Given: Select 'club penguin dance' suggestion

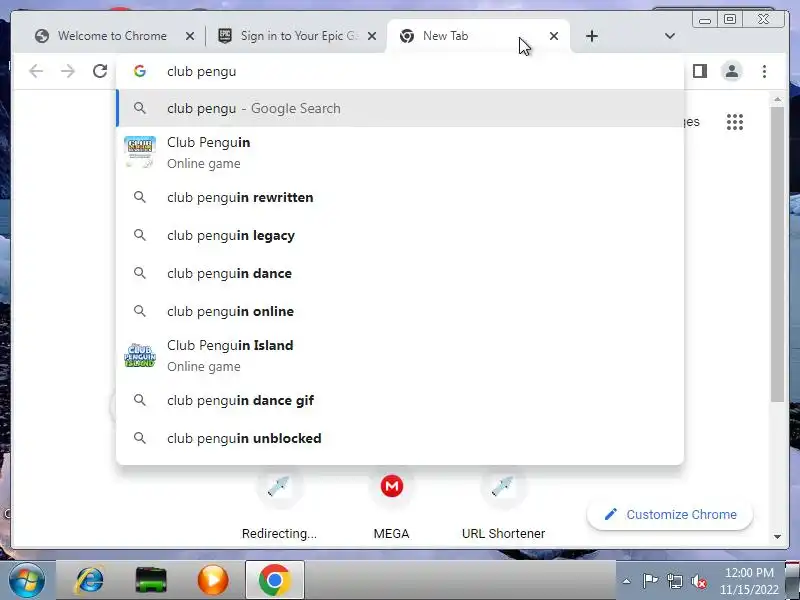Looking at the screenshot, I should (x=401, y=273).
